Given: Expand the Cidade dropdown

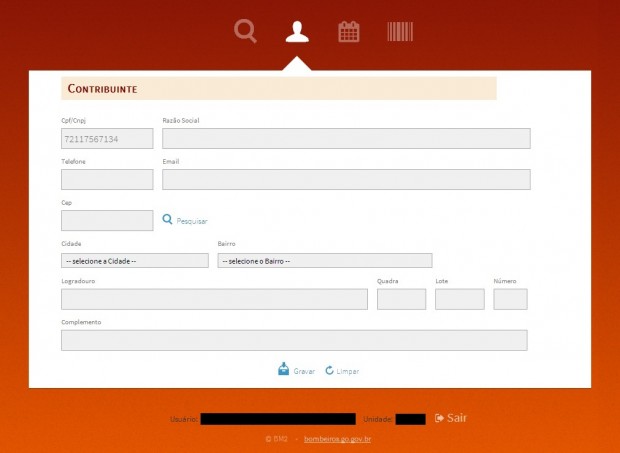Looking at the screenshot, I should click(134, 261).
